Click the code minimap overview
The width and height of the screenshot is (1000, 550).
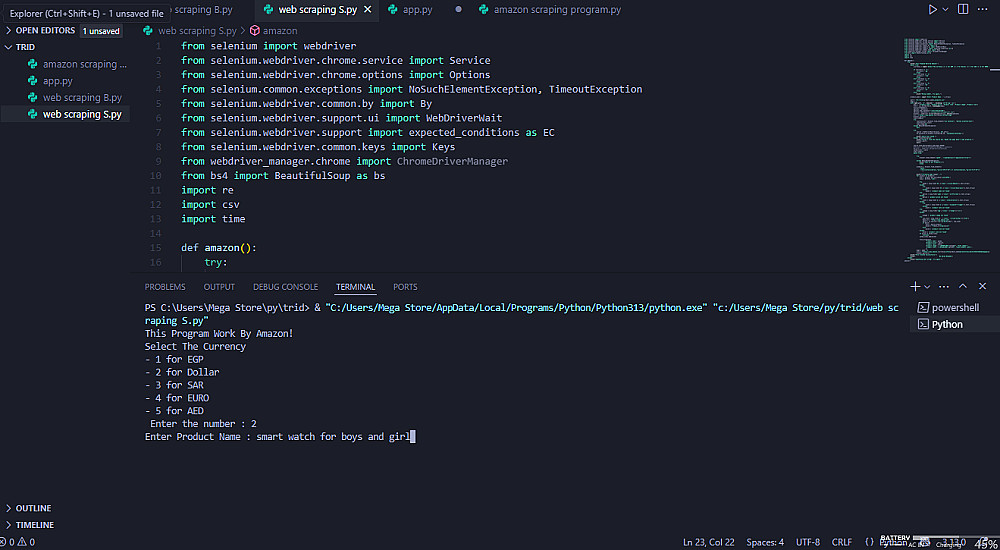coord(946,150)
